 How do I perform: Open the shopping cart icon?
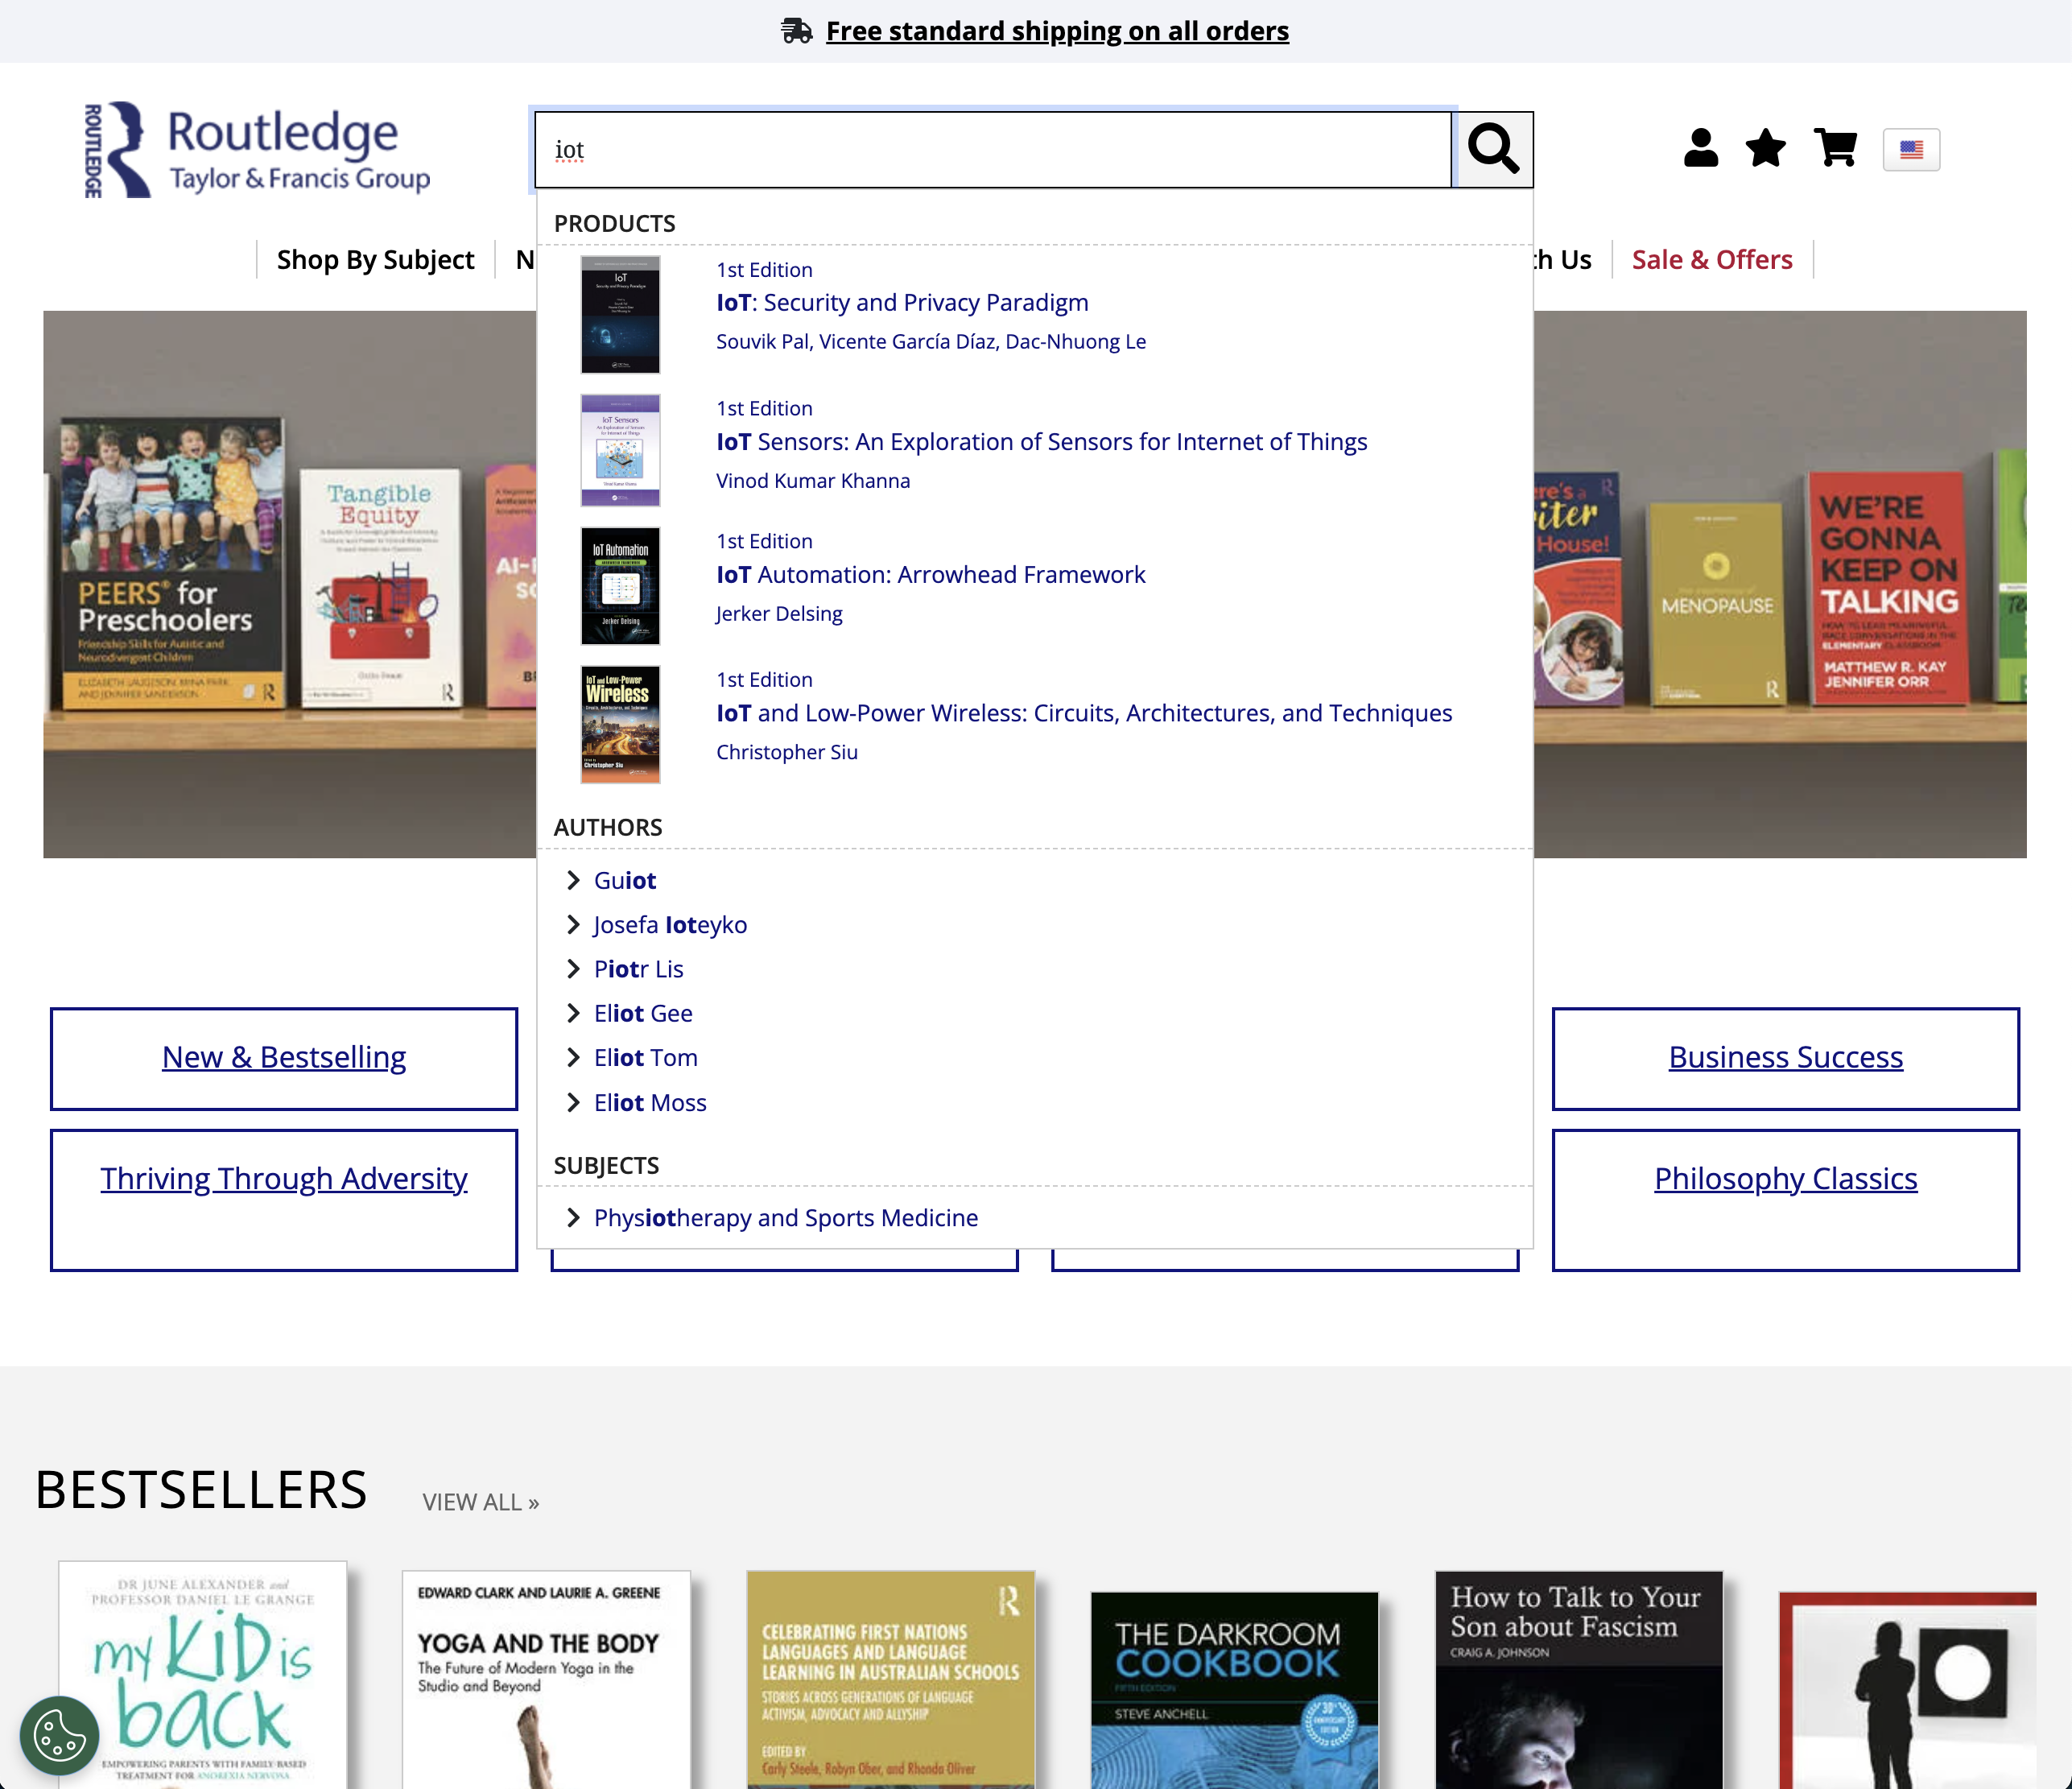click(x=1835, y=149)
